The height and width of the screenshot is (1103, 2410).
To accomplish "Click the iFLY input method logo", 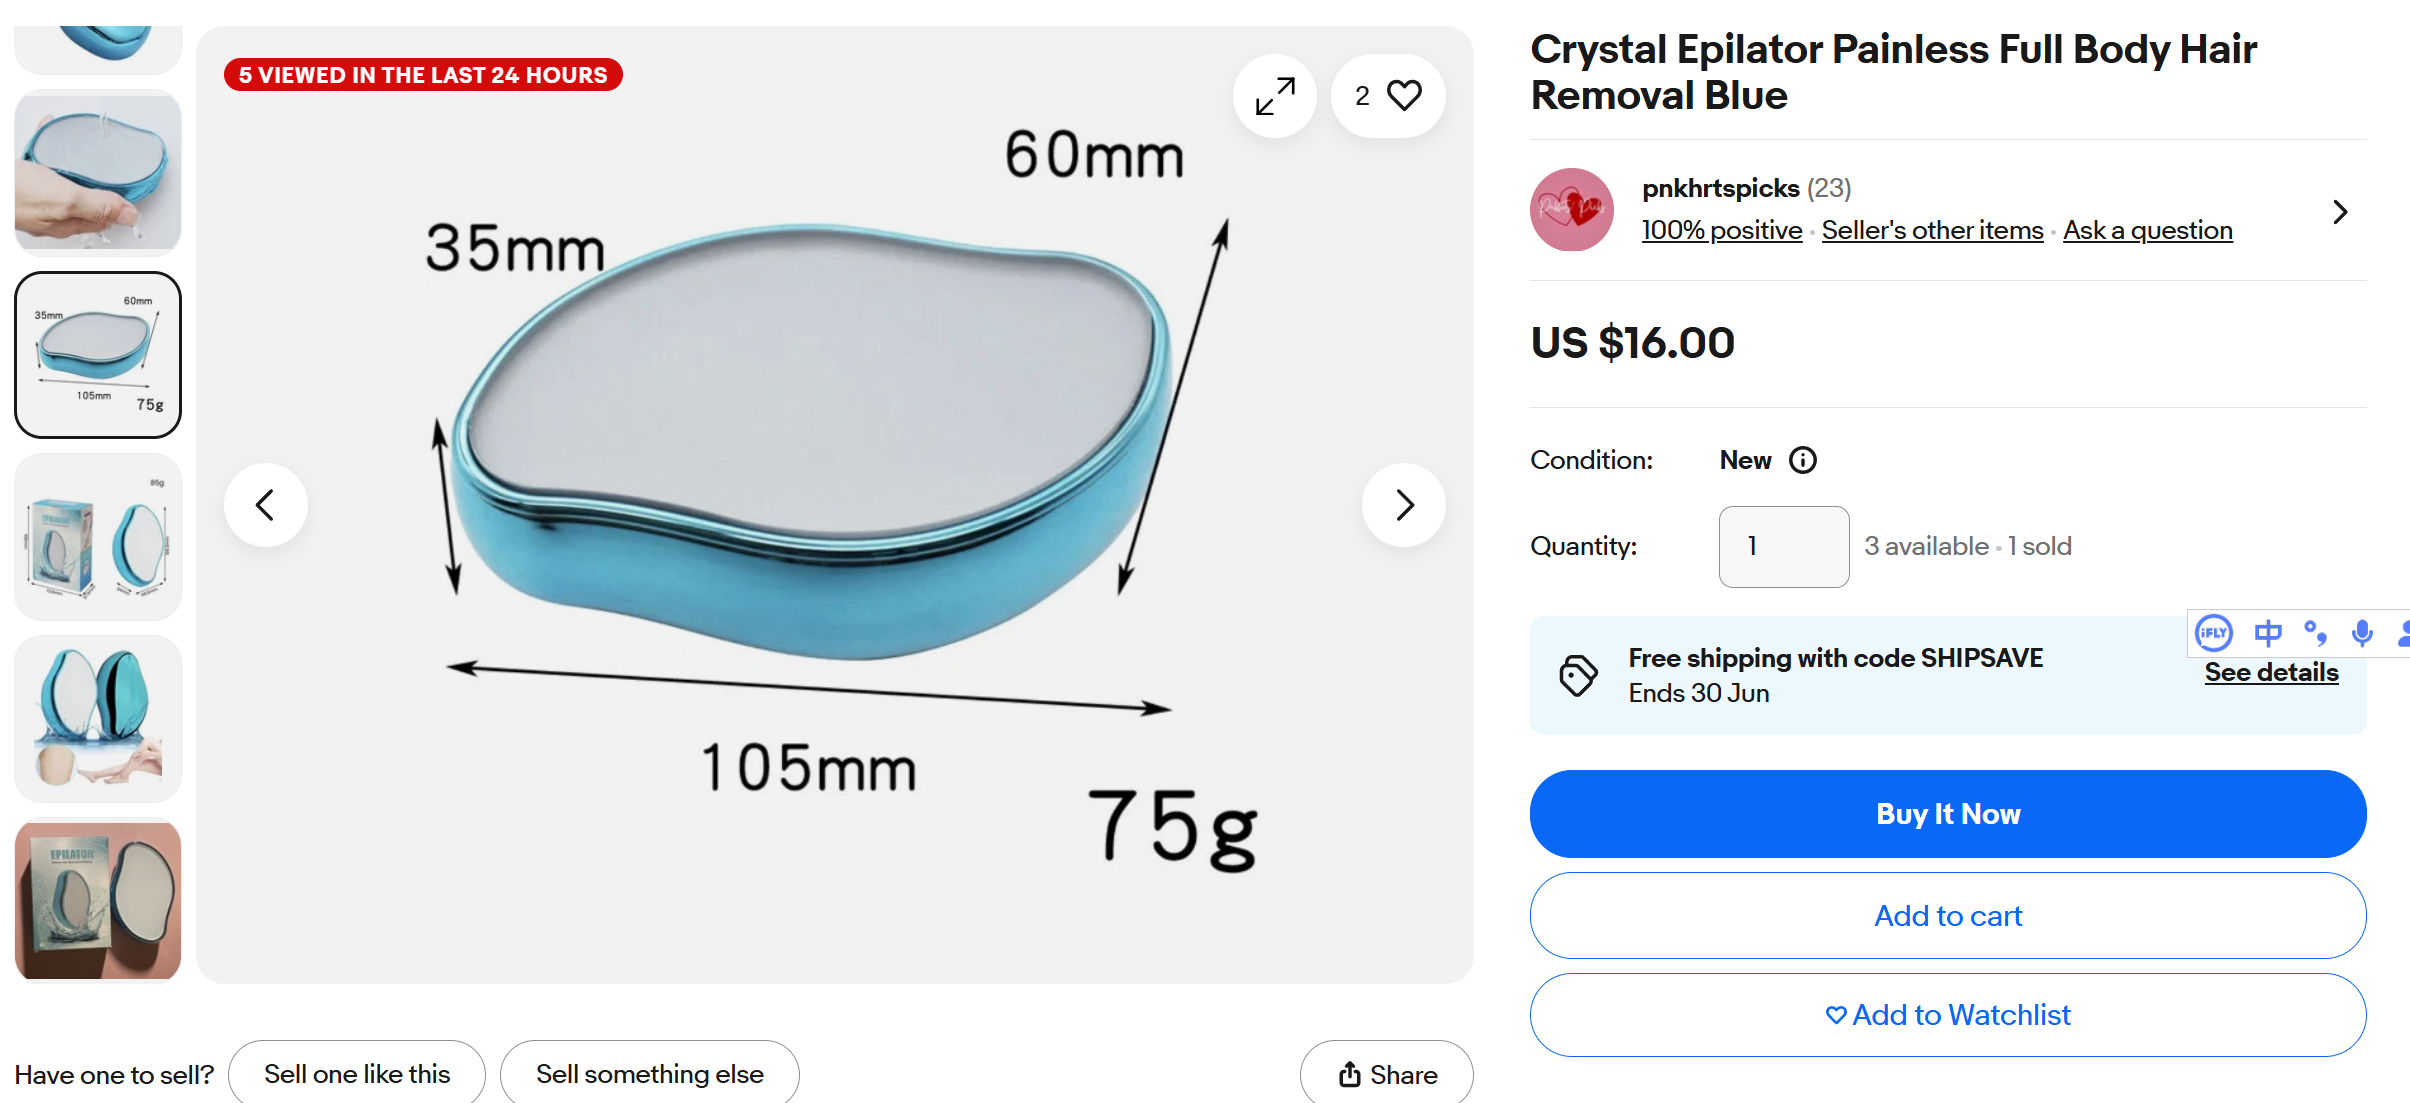I will click(x=2213, y=633).
